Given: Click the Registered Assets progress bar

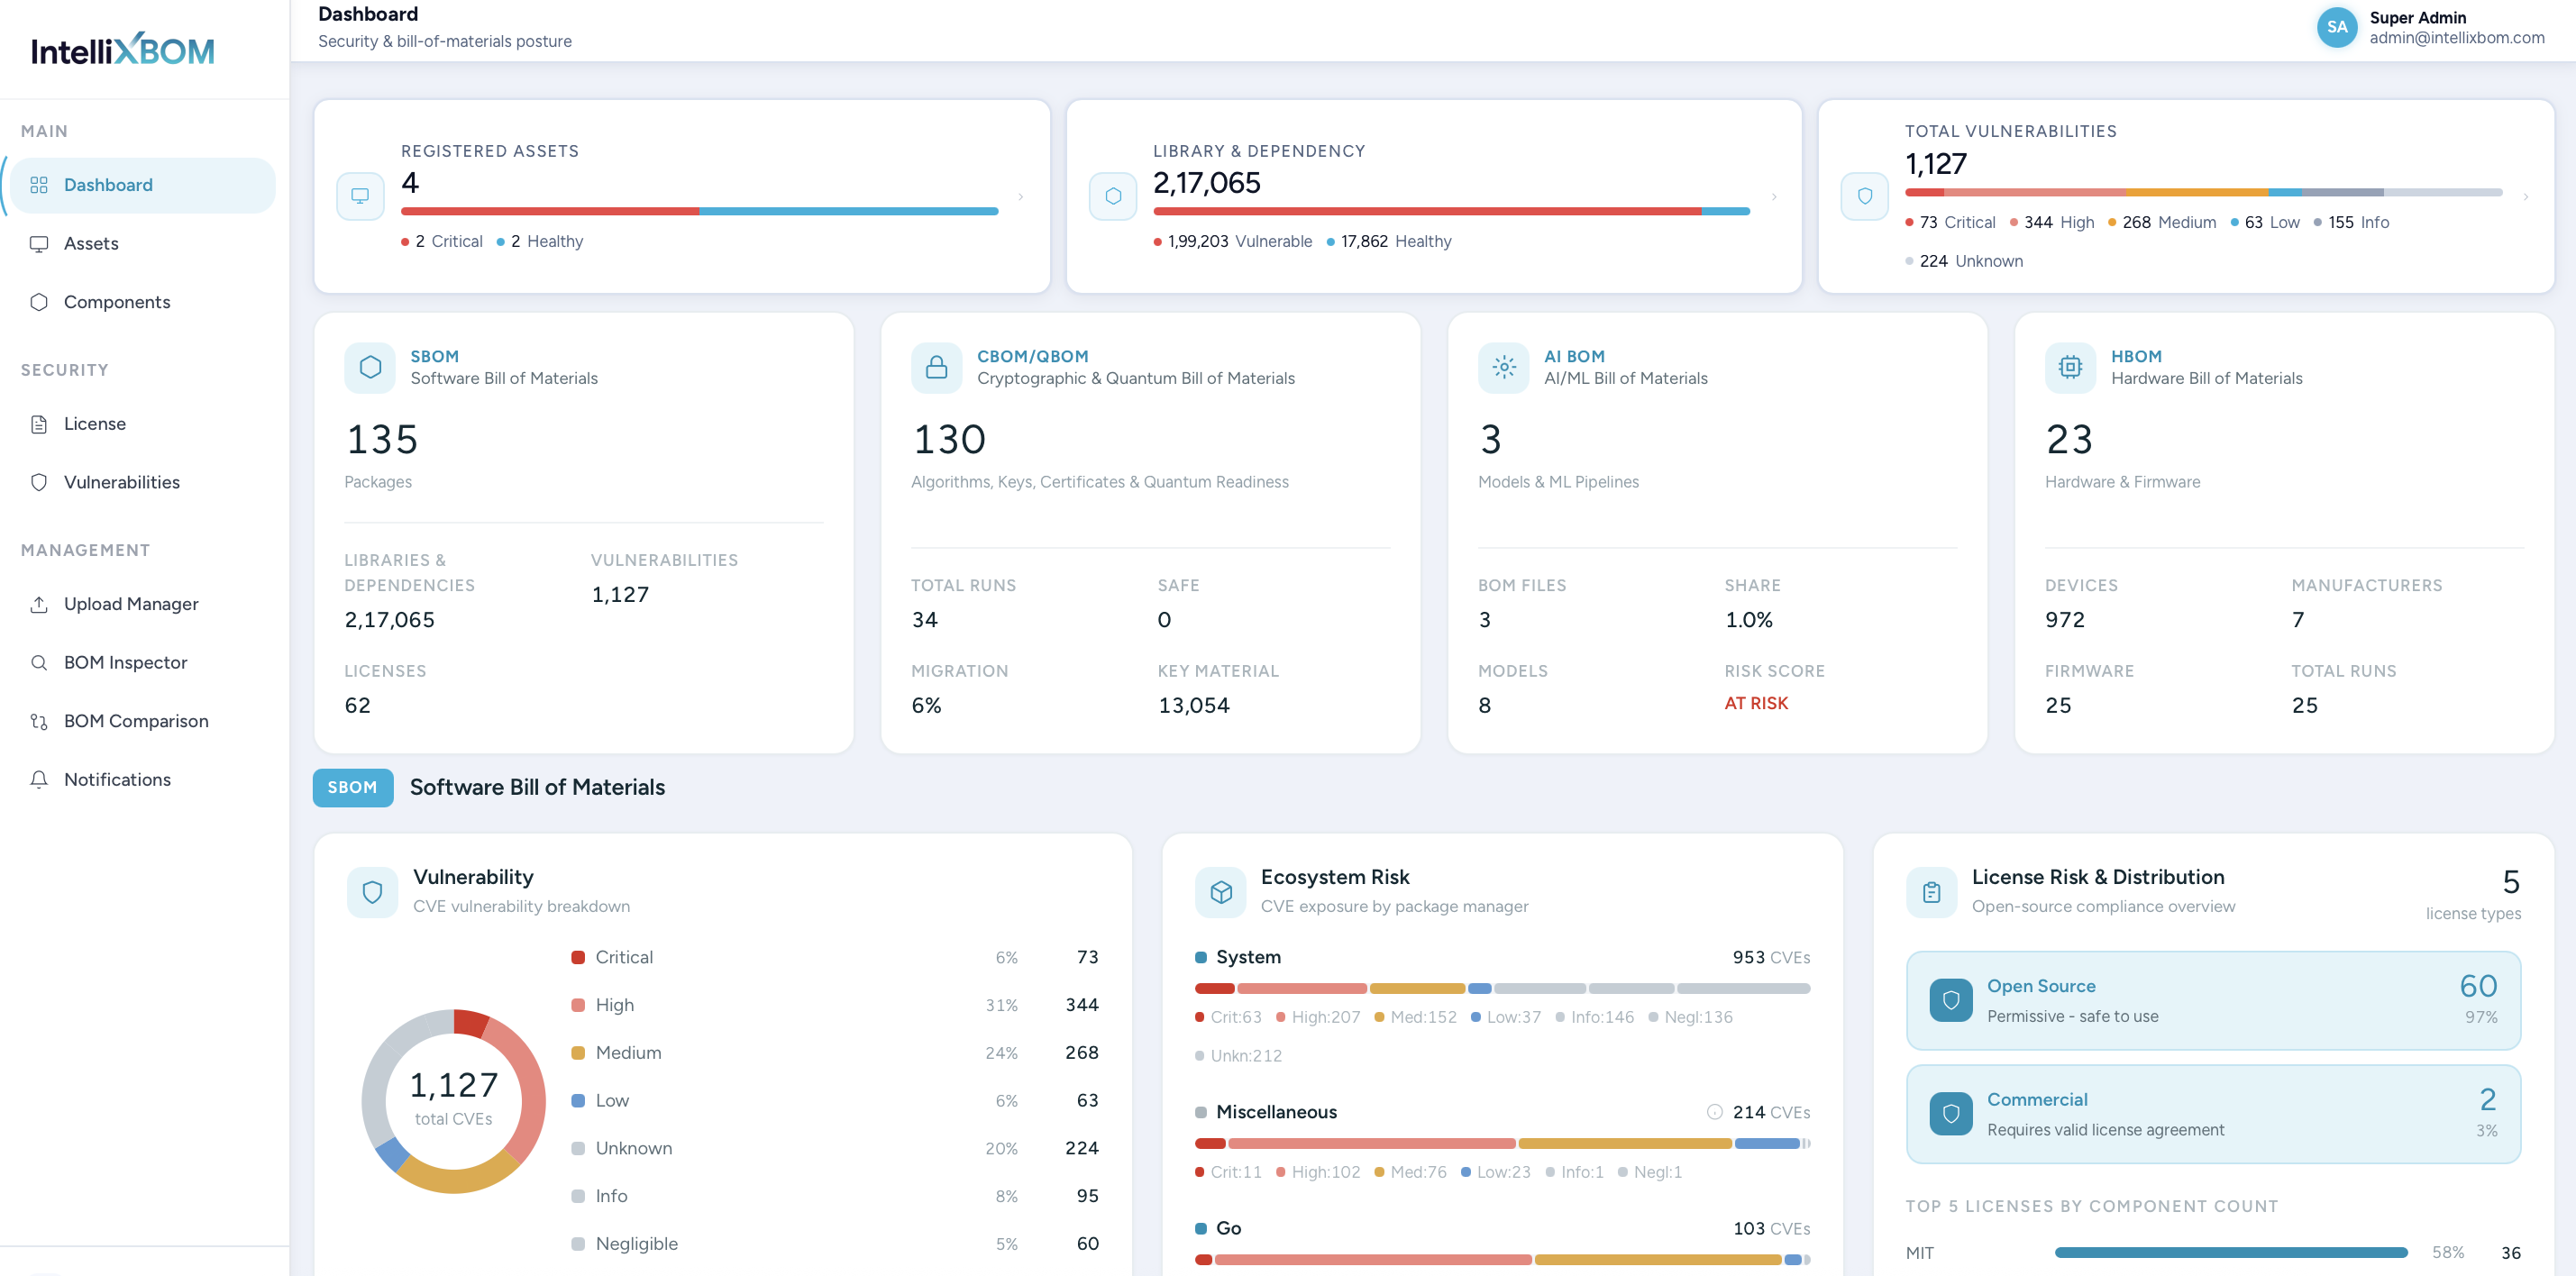Looking at the screenshot, I should (x=700, y=211).
